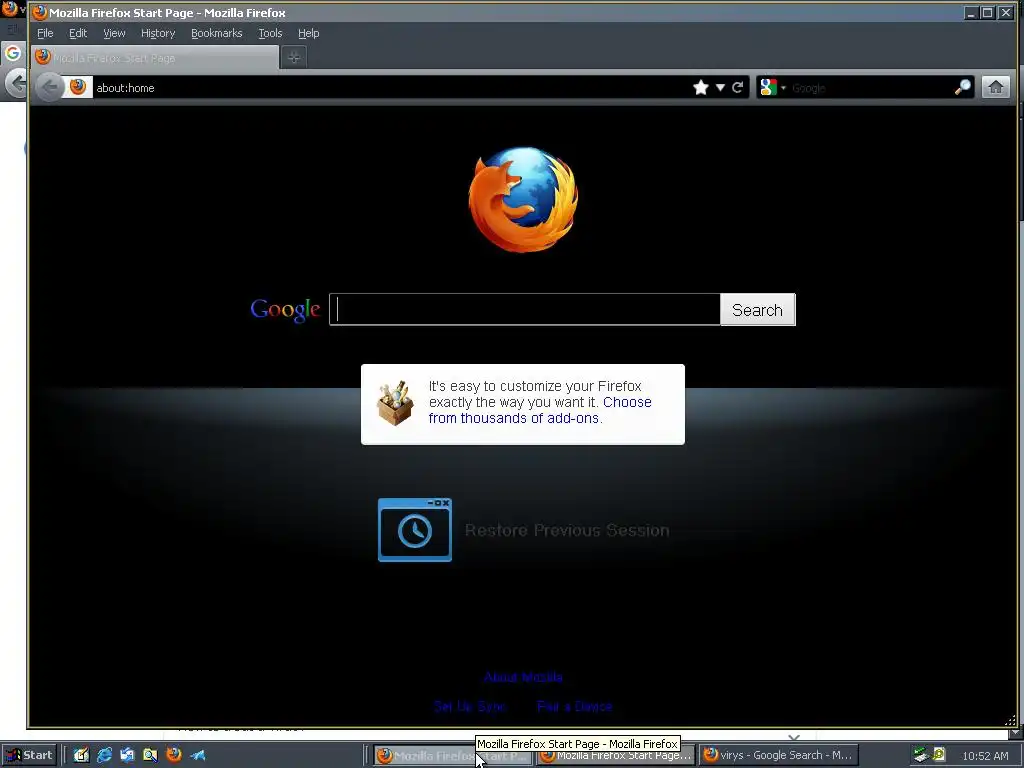Select the Mozilla Firefox Start Page tab
Screen dimensions: 1024x768
155,57
